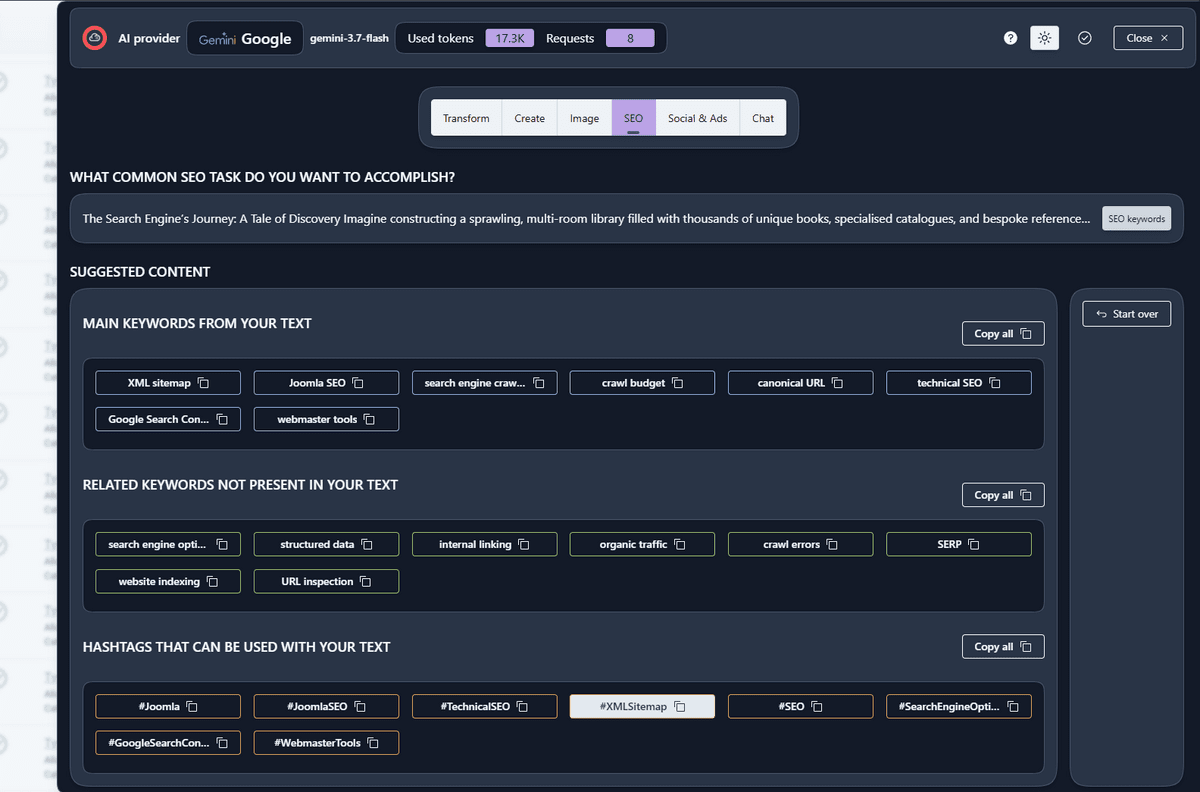Click the SEO keywords button
Image resolution: width=1200 pixels, height=792 pixels.
1136,218
